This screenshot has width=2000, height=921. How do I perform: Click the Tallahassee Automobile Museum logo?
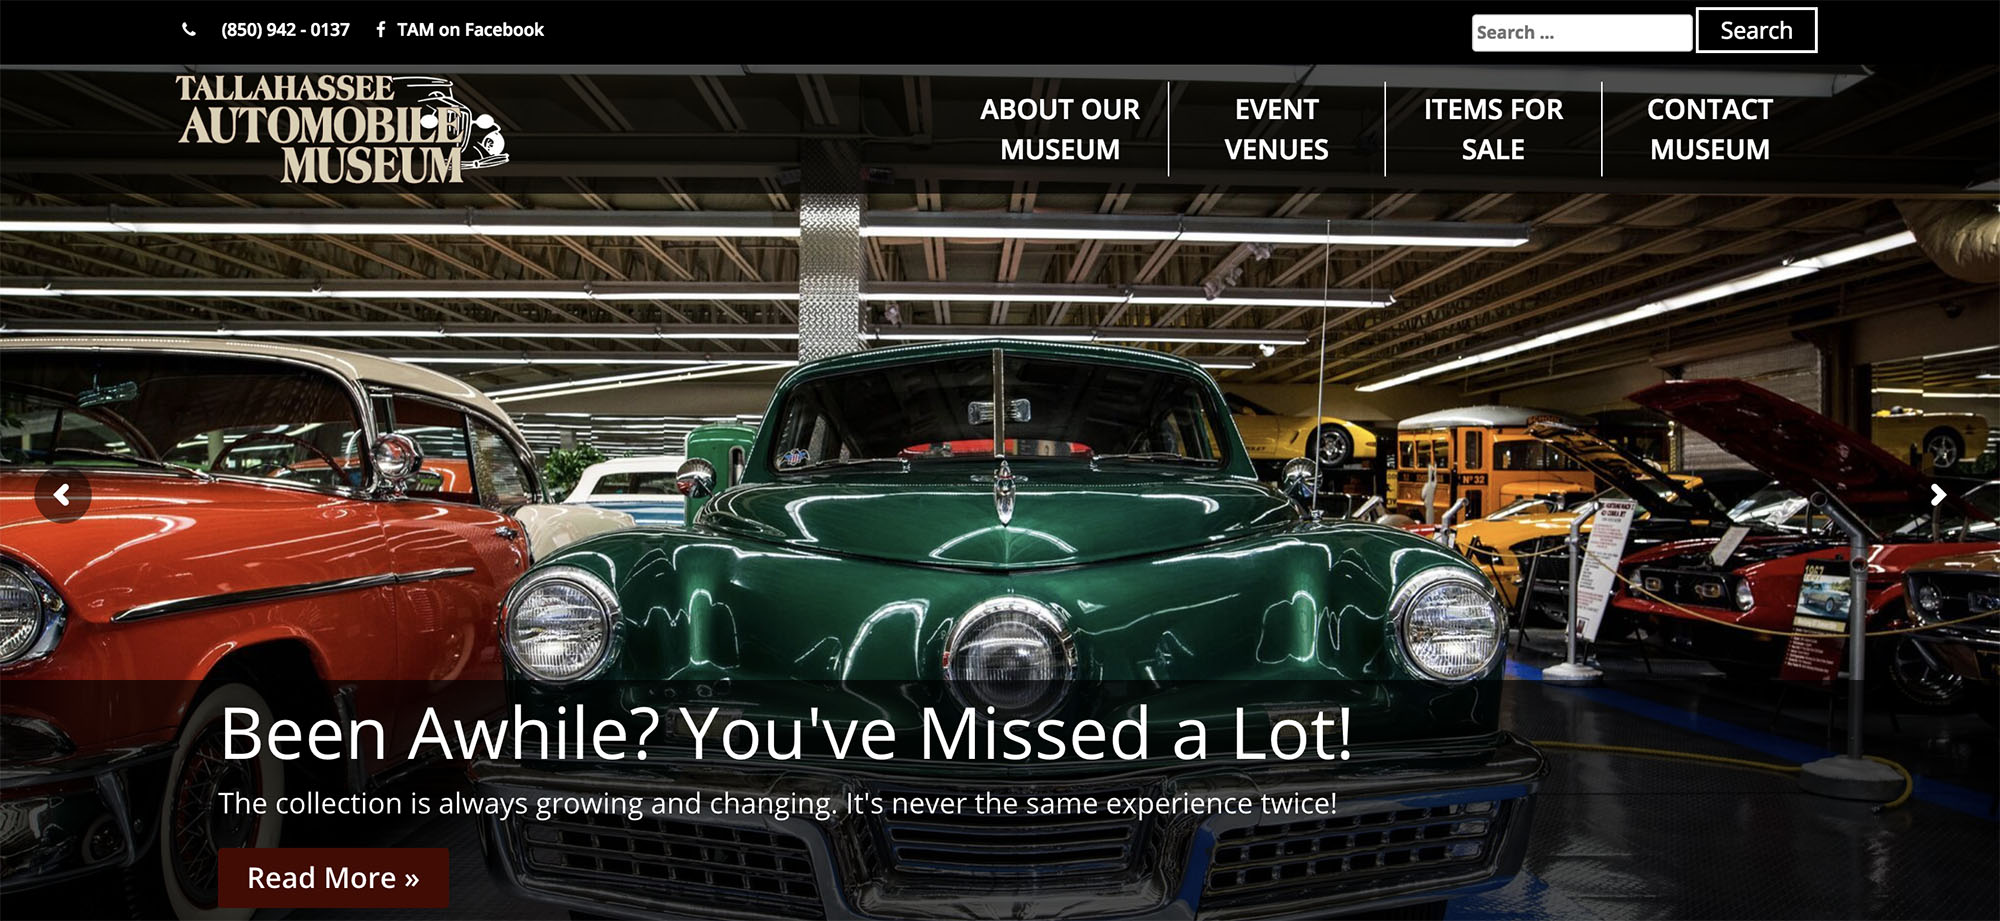pyautogui.click(x=342, y=129)
